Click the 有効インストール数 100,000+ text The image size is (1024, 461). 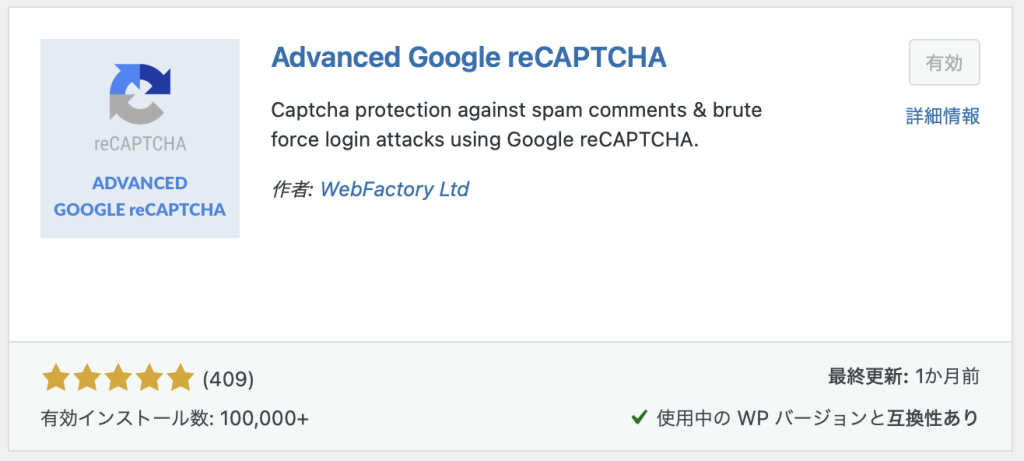pos(175,418)
